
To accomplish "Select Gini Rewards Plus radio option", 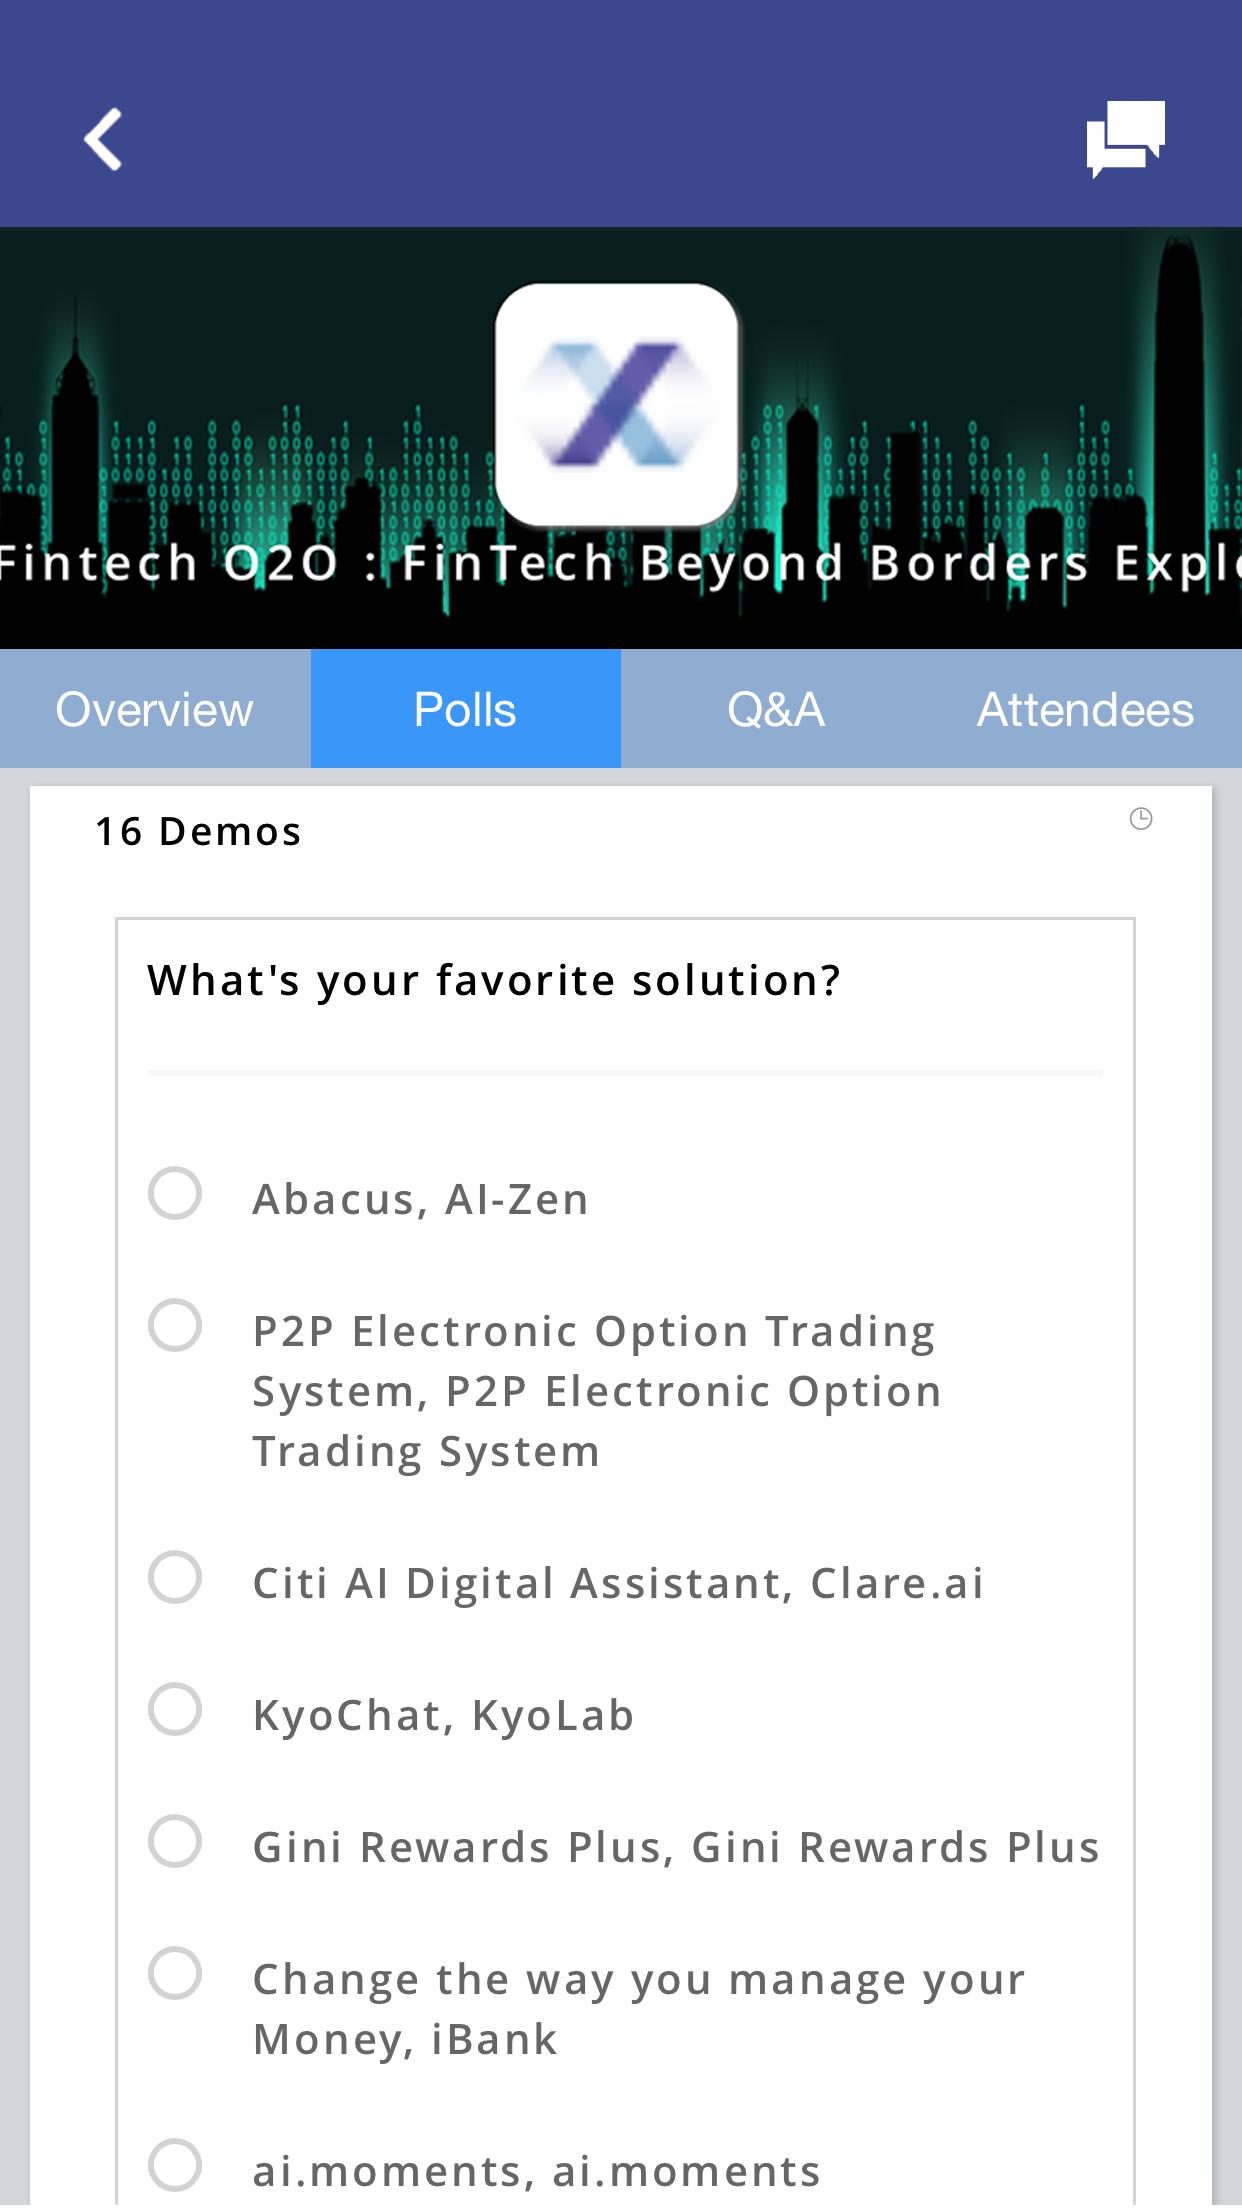I will click(x=175, y=1841).
